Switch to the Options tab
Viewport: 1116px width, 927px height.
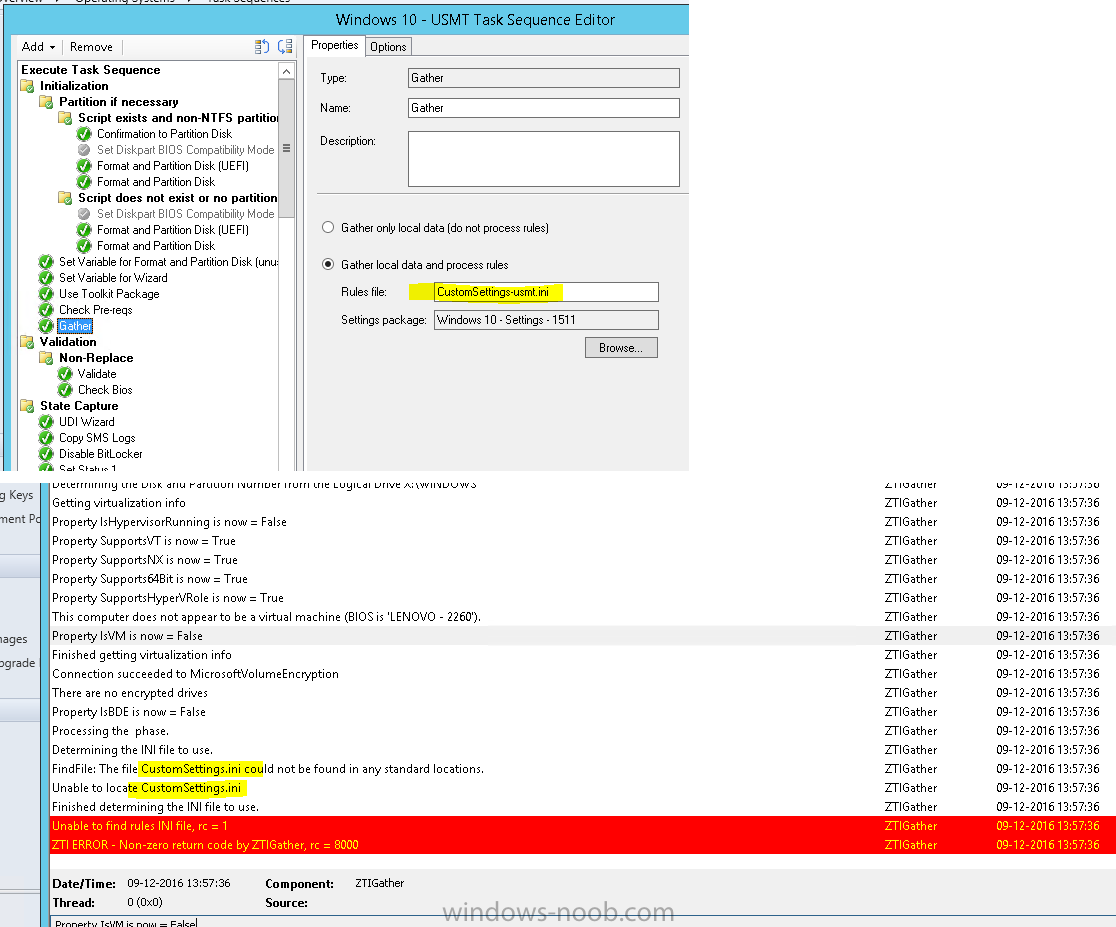[x=388, y=47]
